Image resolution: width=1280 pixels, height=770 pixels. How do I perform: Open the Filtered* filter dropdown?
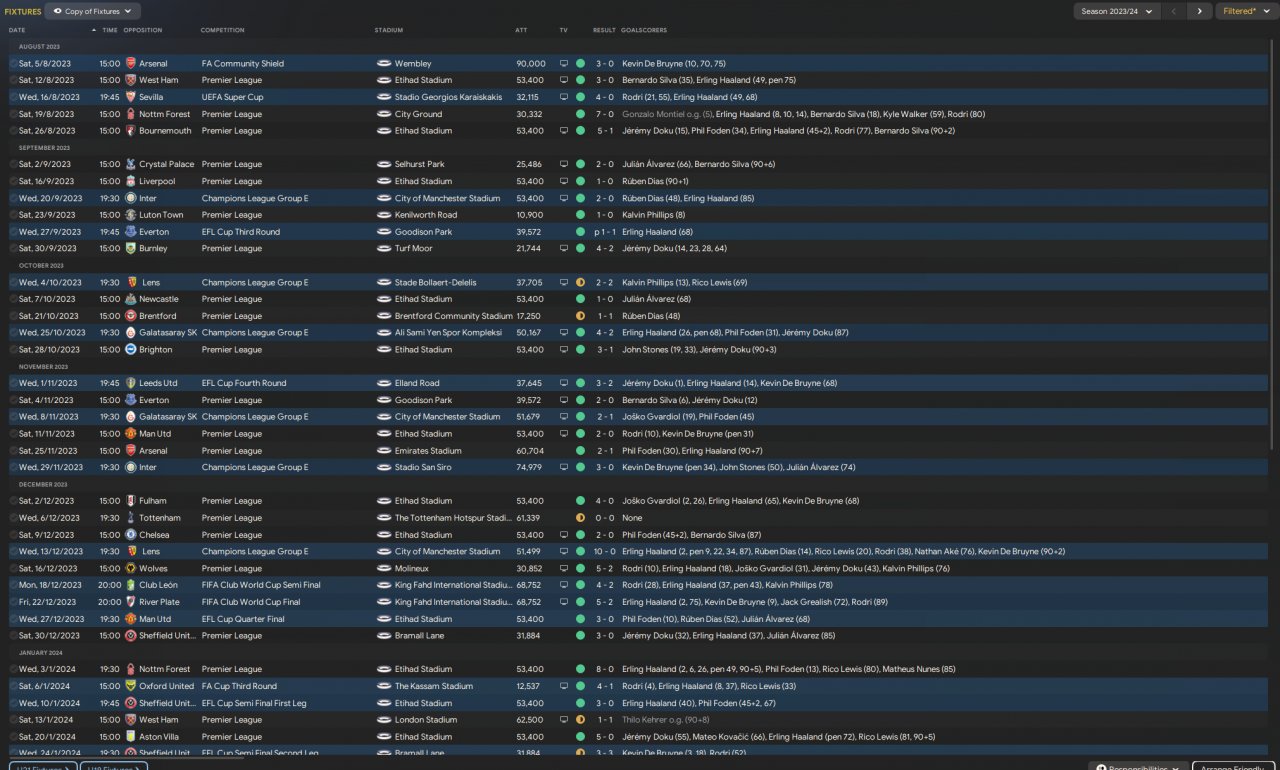(1245, 11)
